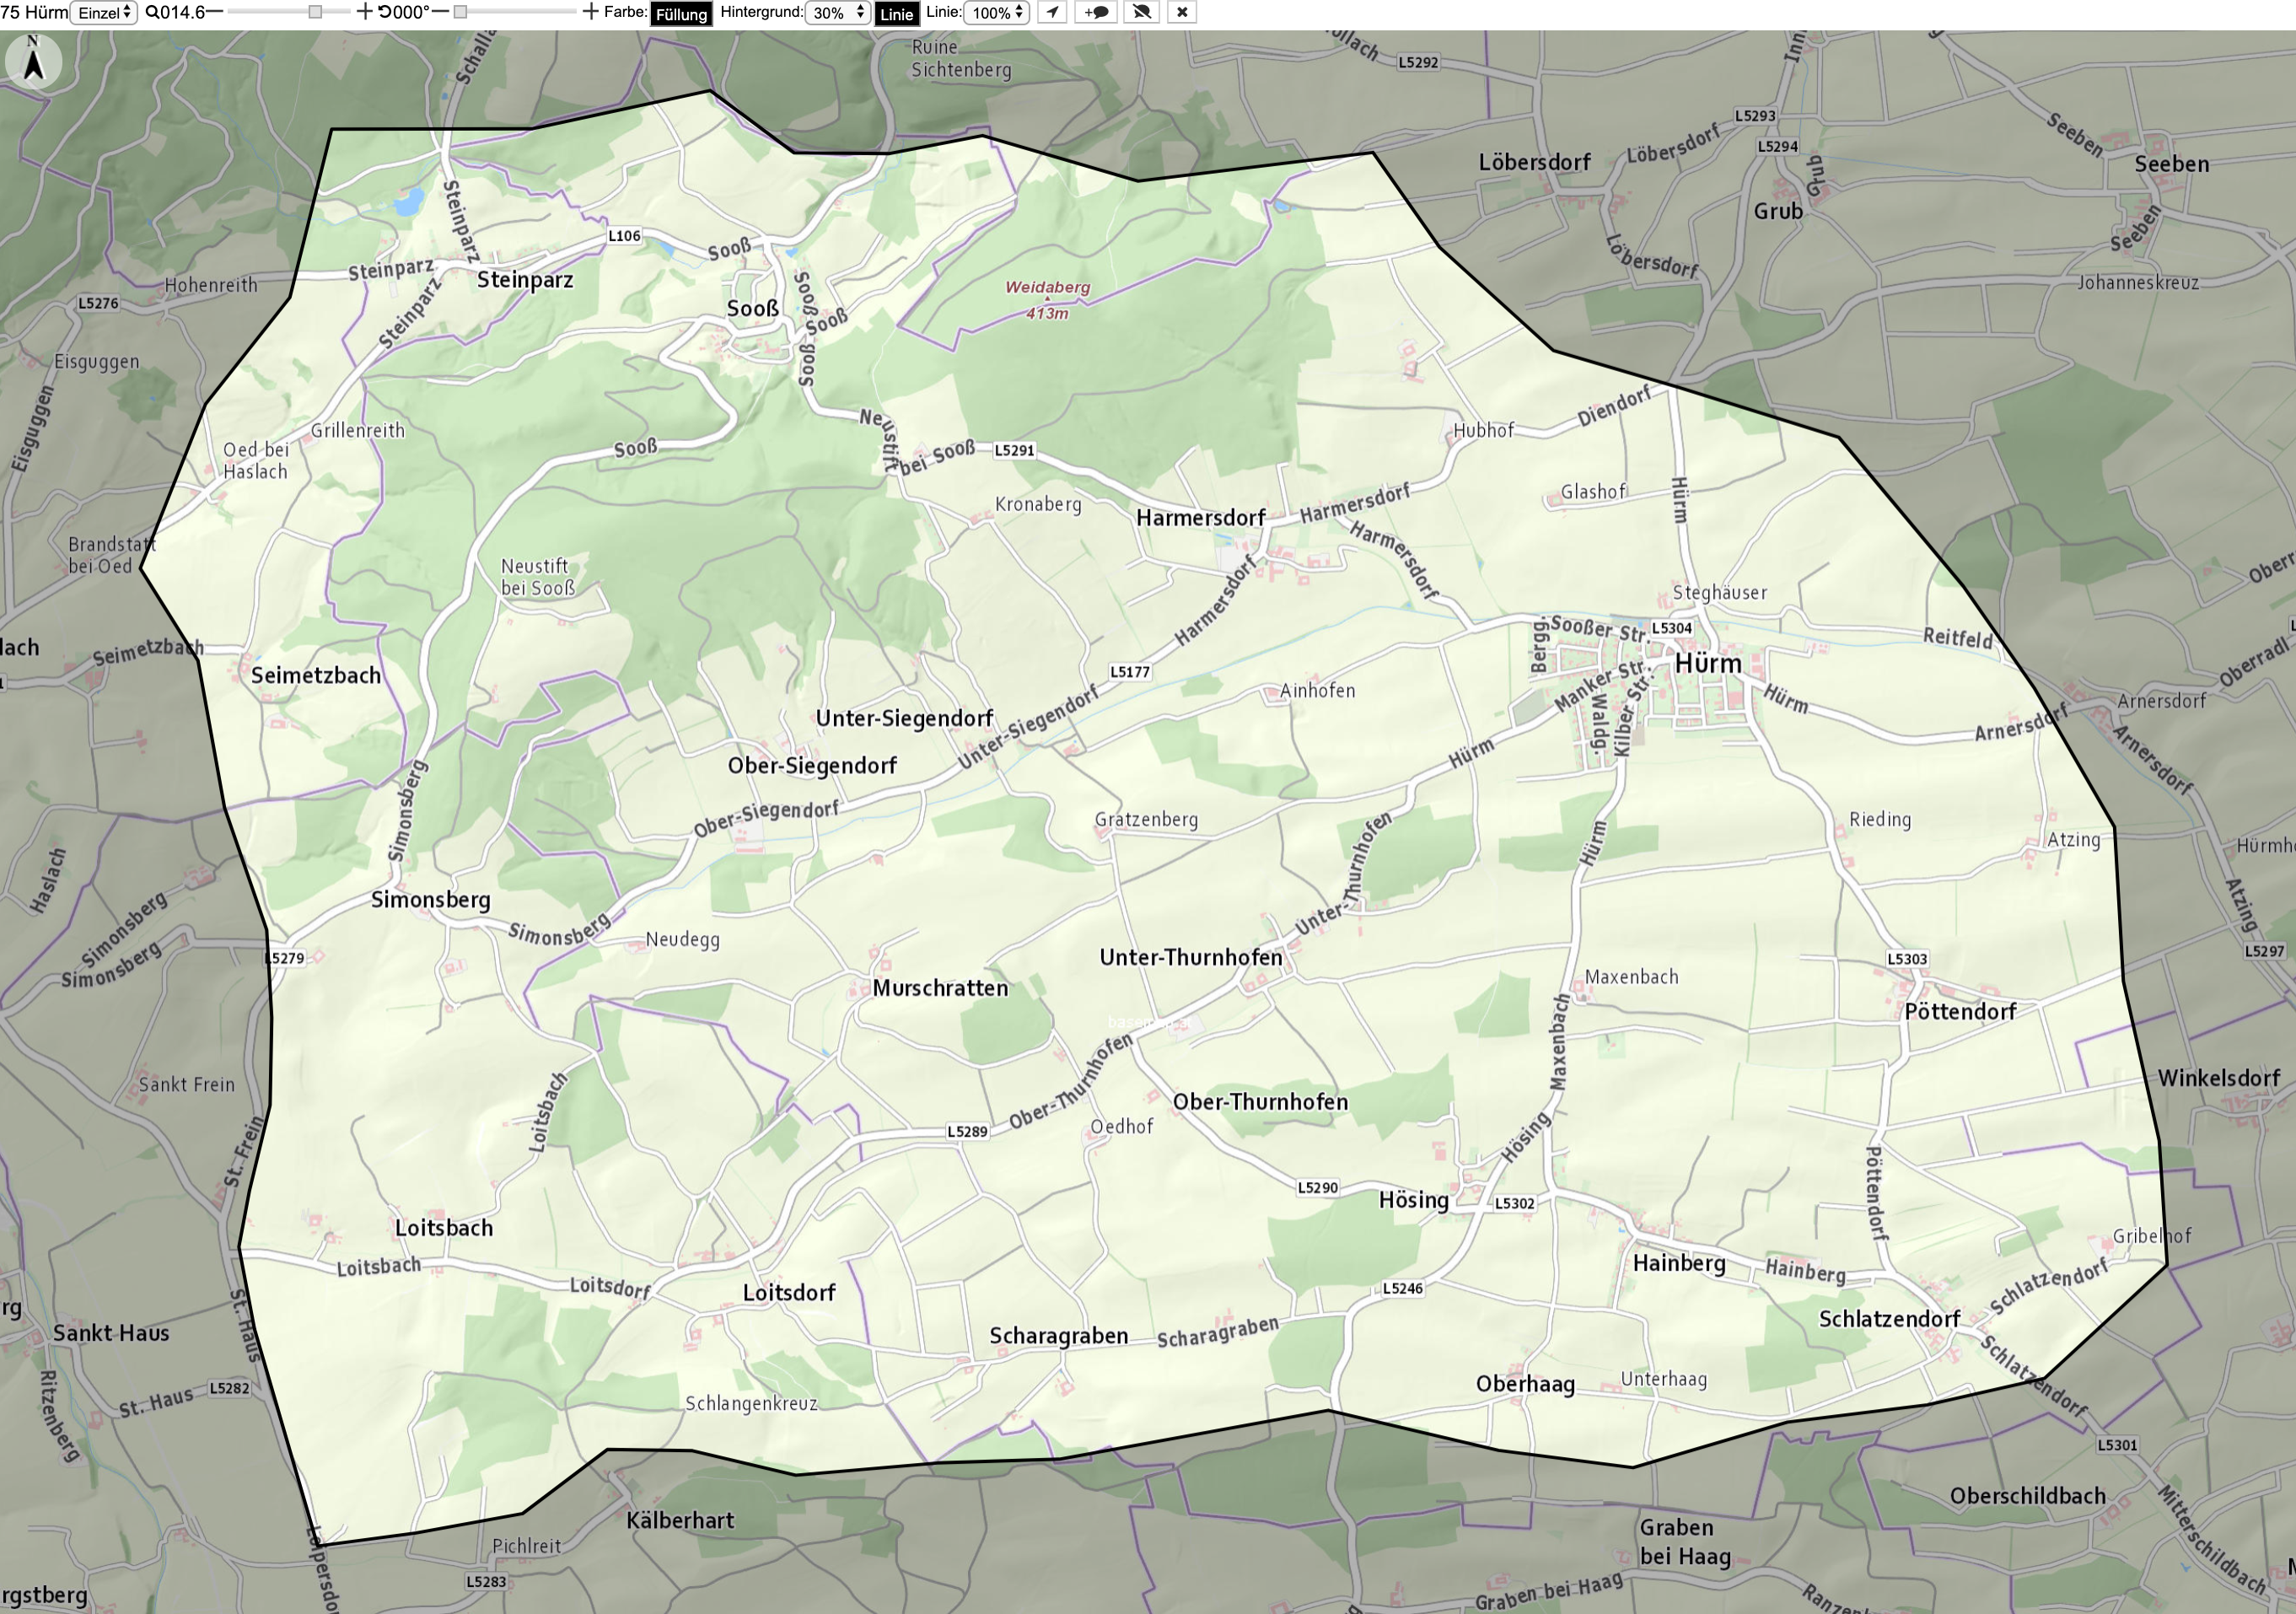Click the black Linie color button
Screen dimensions: 2296x1614
897,14
